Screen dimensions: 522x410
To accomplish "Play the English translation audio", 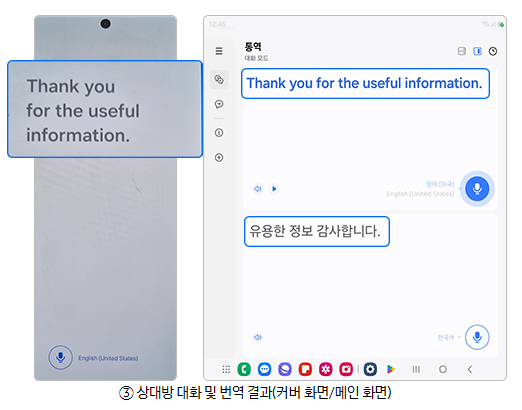I will coord(274,189).
